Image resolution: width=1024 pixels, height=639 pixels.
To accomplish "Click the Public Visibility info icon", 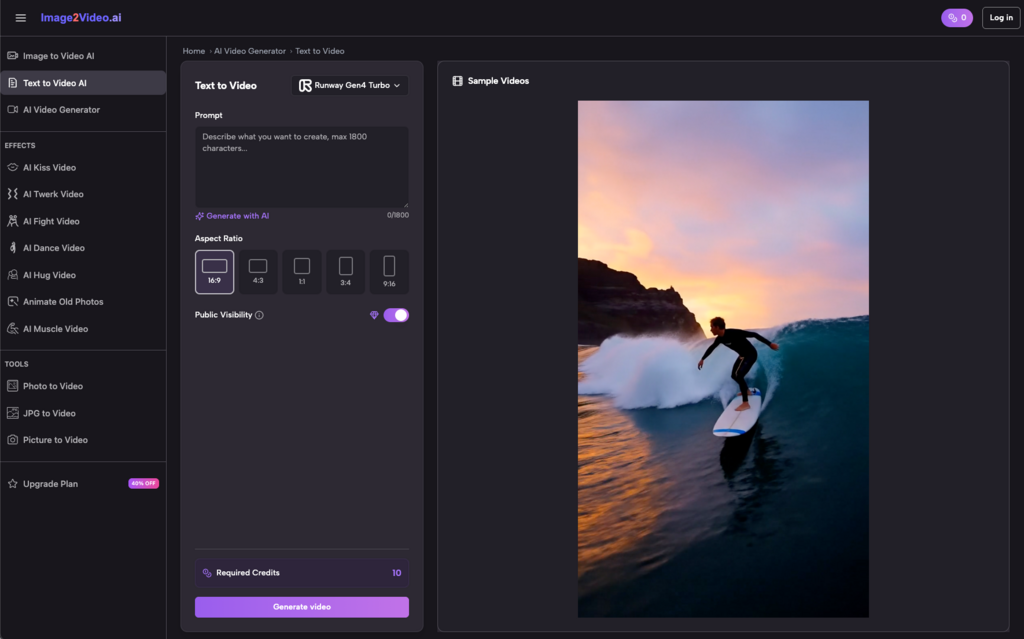I will pos(259,315).
